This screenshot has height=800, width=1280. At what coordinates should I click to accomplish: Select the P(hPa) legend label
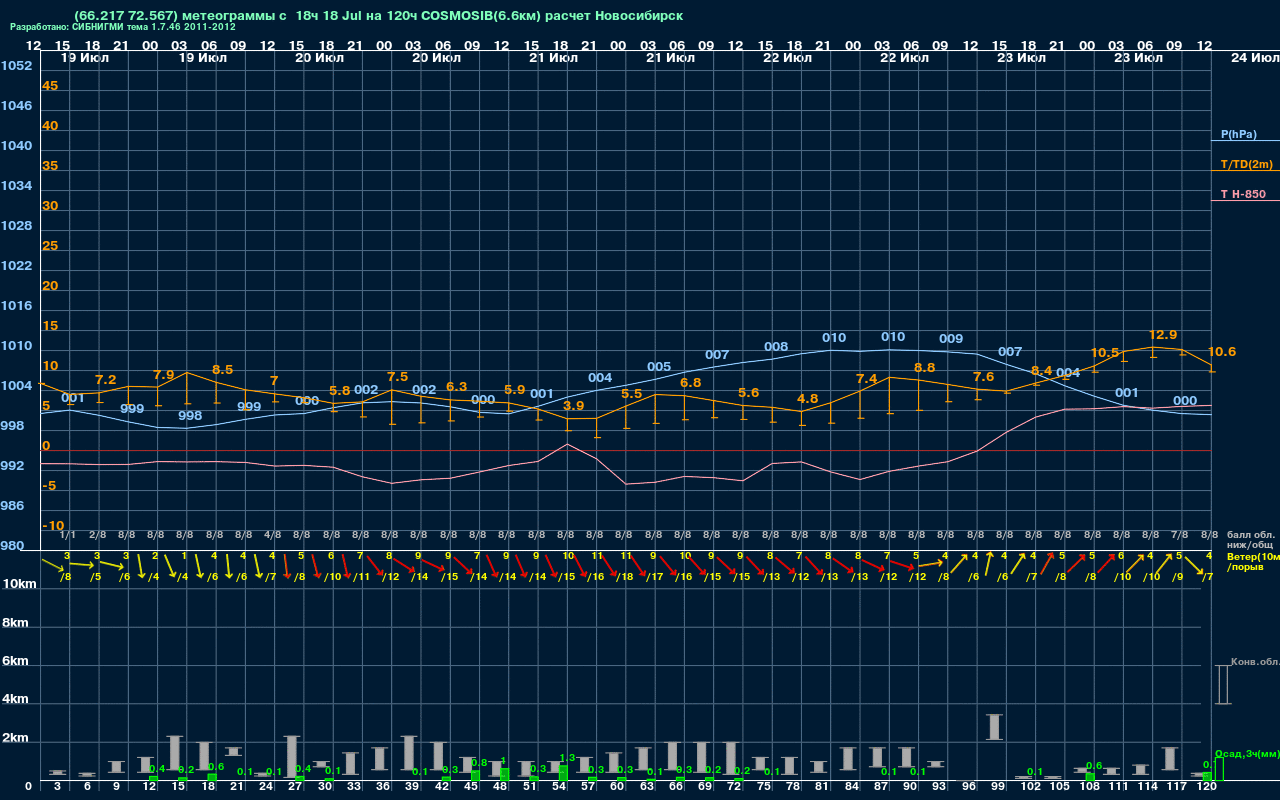point(1239,134)
